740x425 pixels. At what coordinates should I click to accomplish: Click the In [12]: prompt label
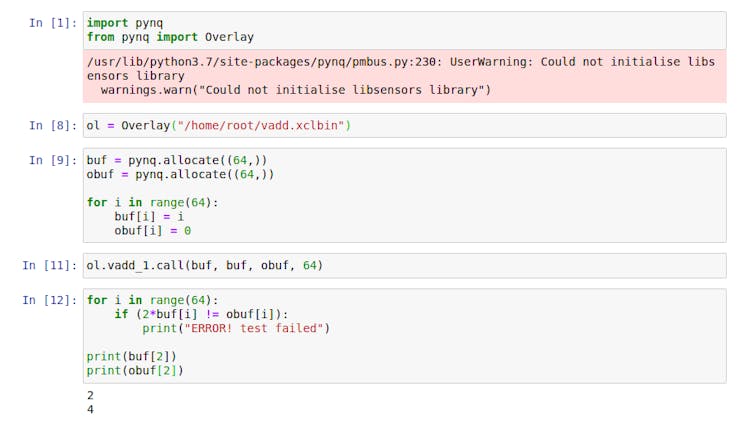[x=50, y=300]
